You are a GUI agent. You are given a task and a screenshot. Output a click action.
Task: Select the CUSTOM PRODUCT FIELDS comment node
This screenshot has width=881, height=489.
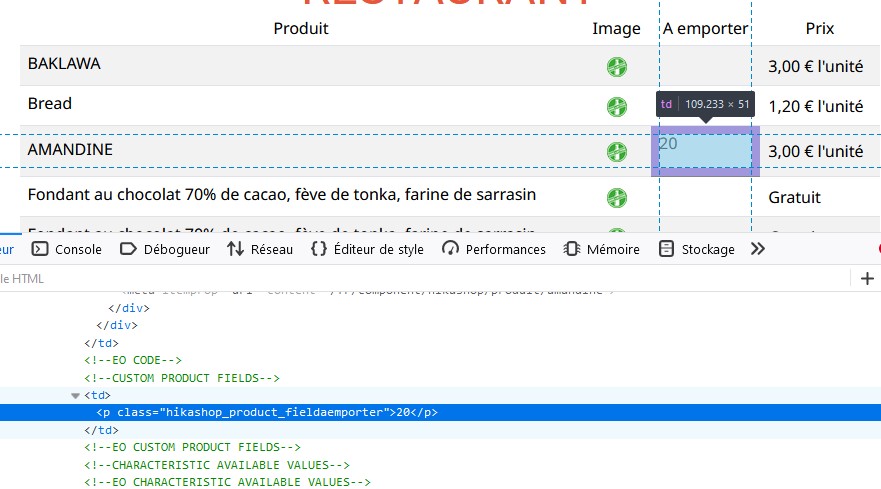coord(182,378)
